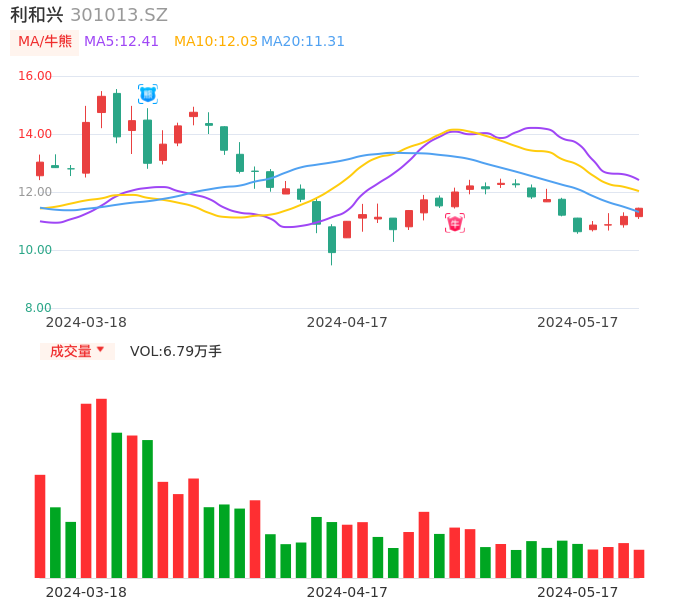Image resolution: width=686 pixels, height=606 pixels.
Task: Click the 16.00 price axis label
Action: pyautogui.click(x=36, y=76)
